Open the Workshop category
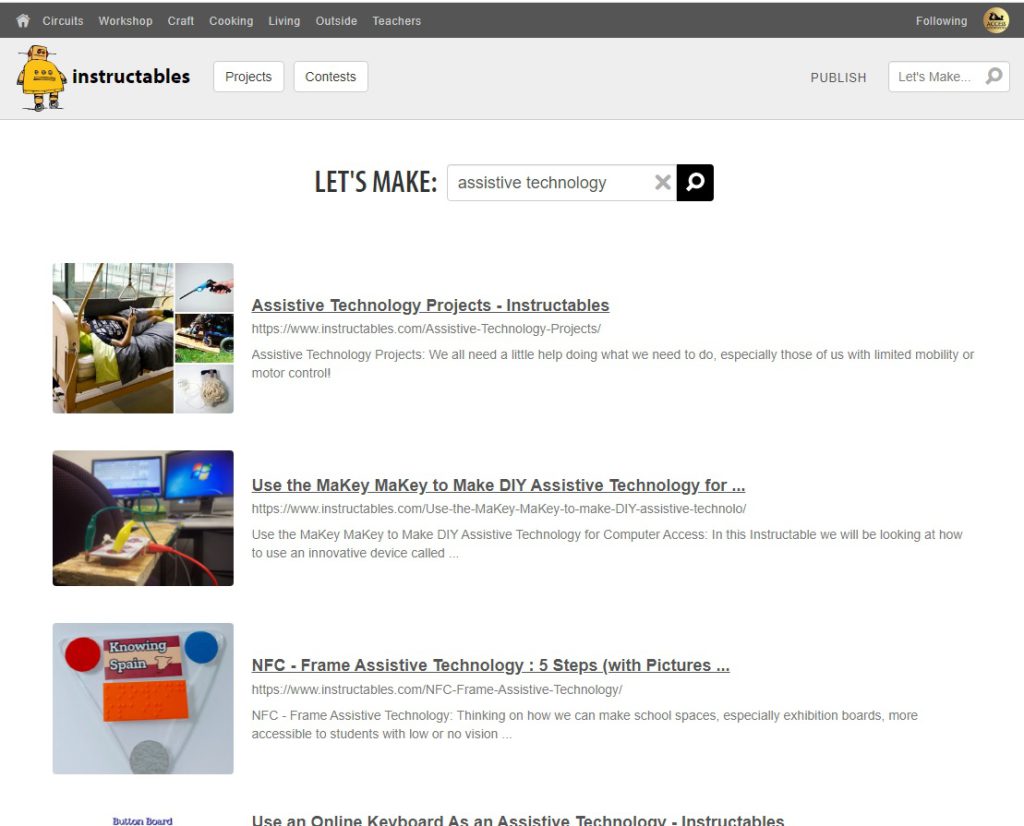 coord(125,21)
